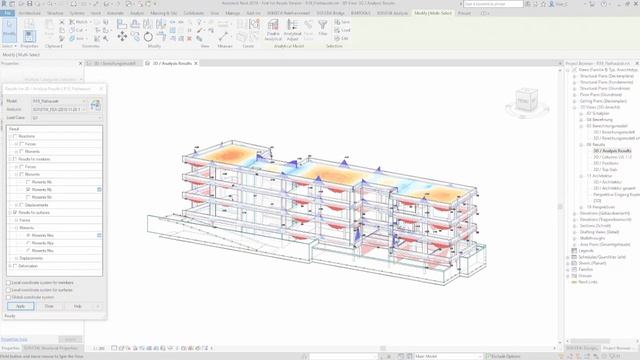Click settings icon beside Moments My row
This screenshot has height=360, width=640.
click(x=99, y=190)
